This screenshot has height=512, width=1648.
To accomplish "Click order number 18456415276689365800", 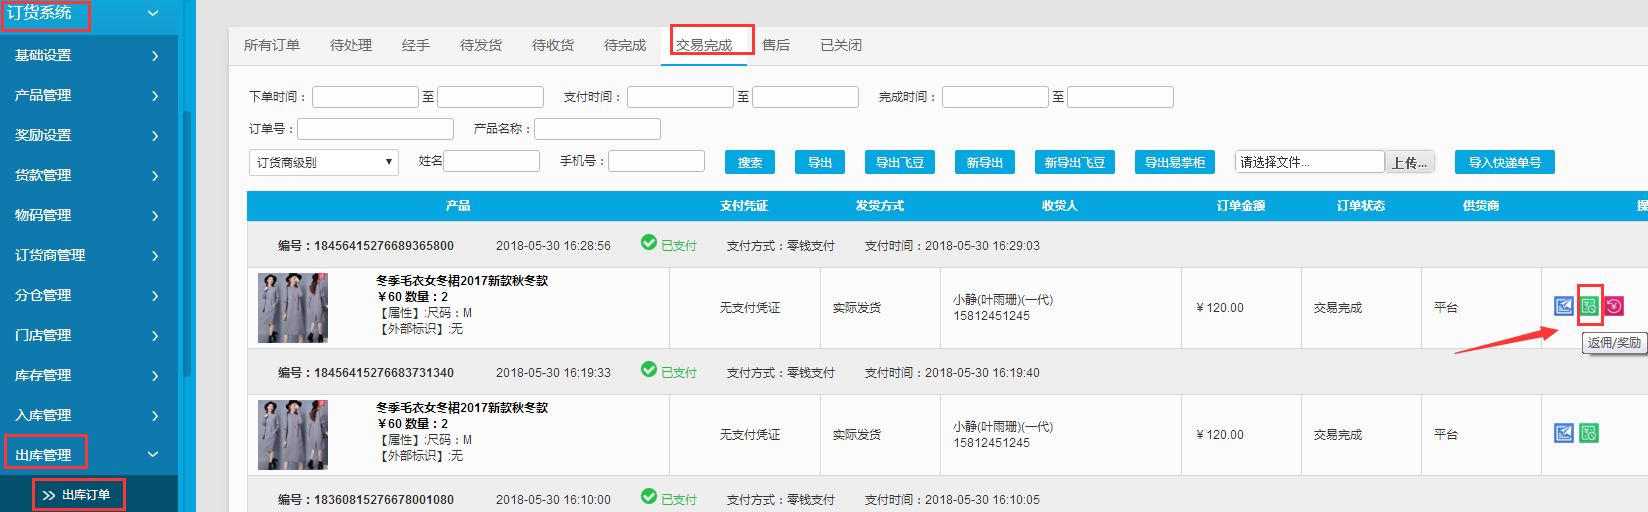I will (384, 246).
